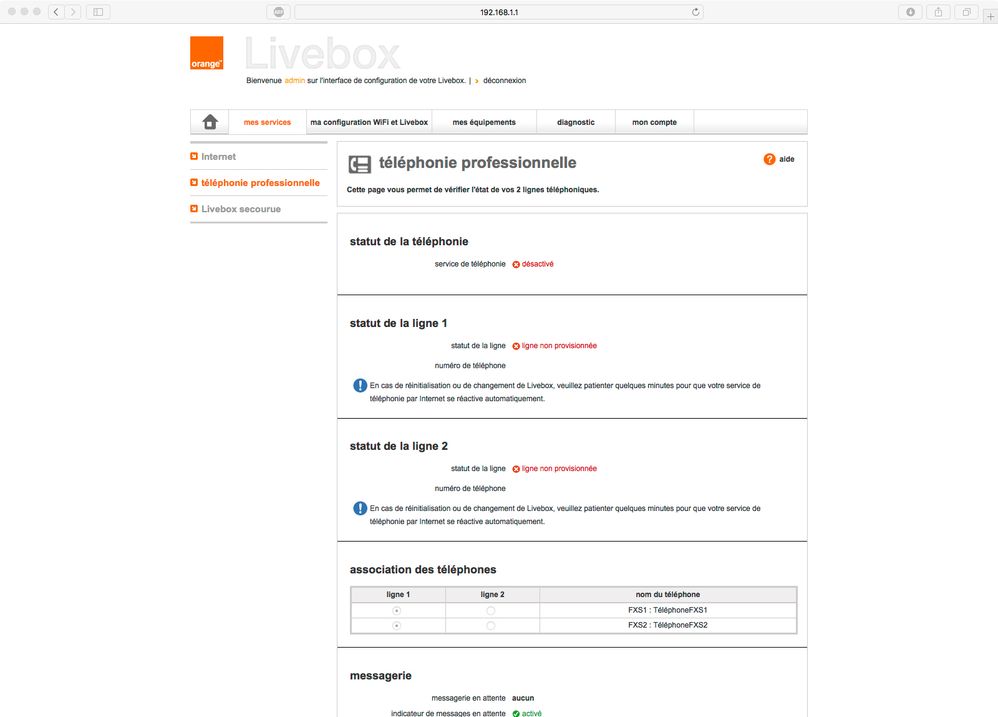Click the green activé check icon

(516, 714)
